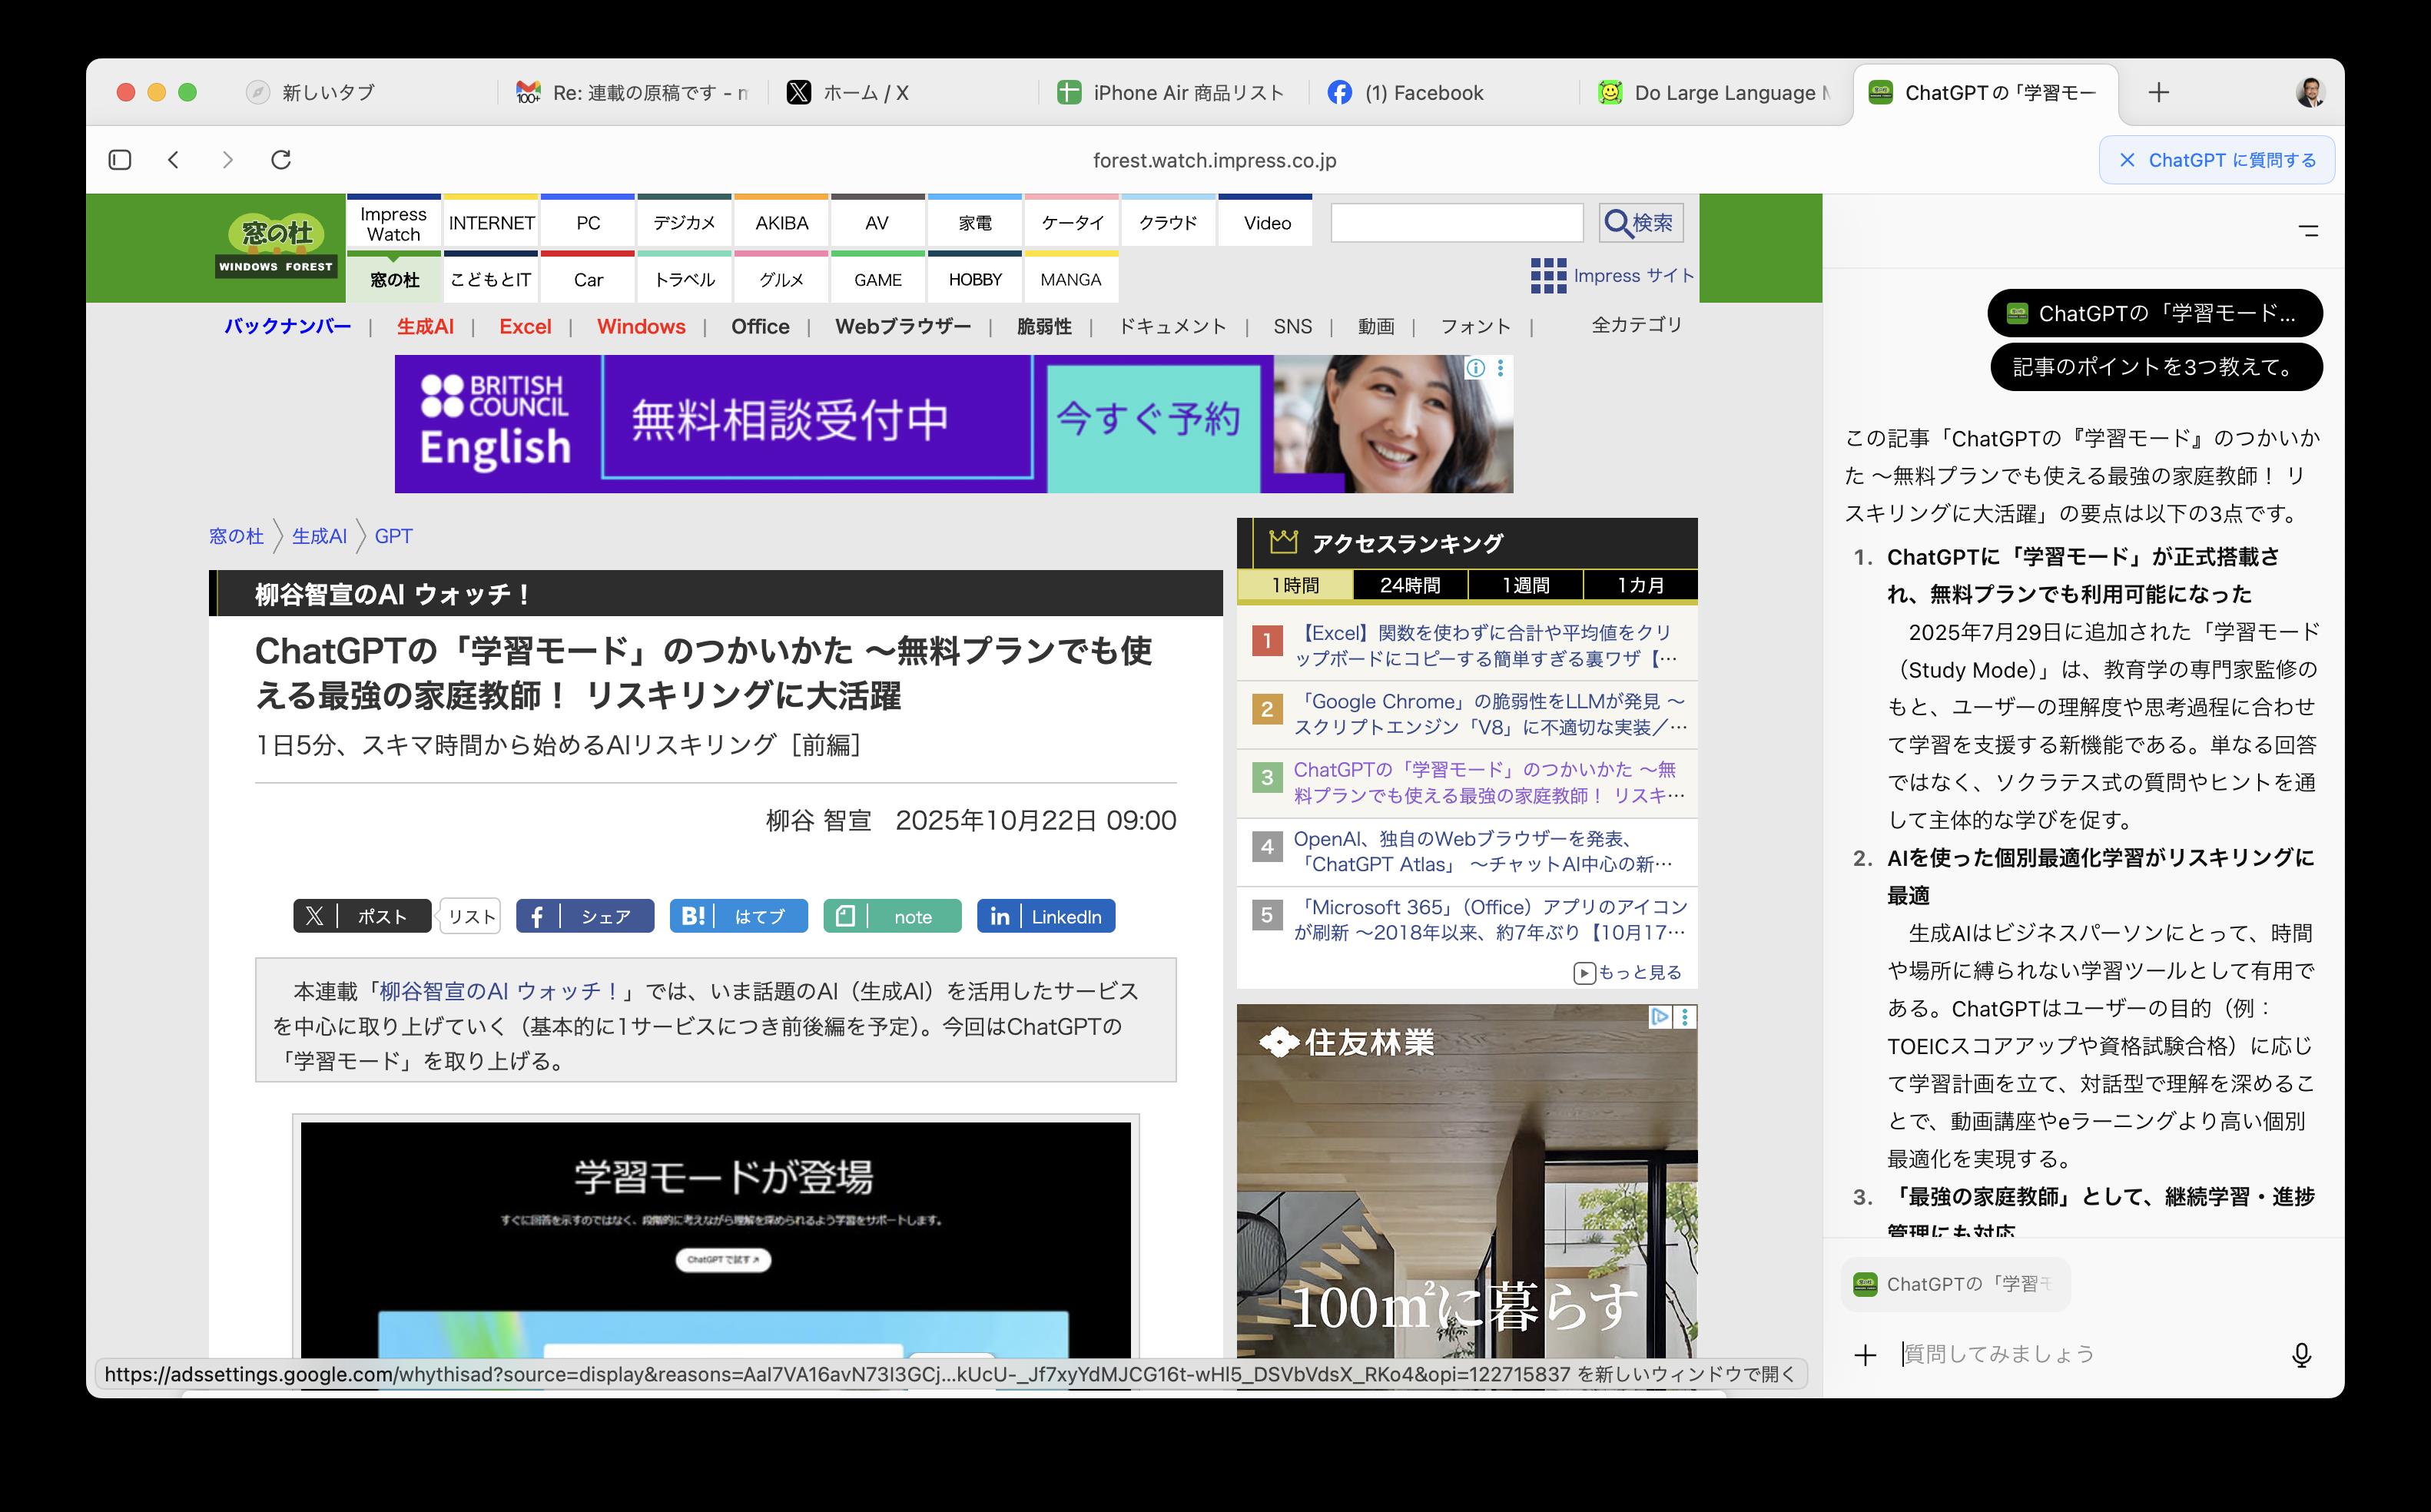Click the plus icon next to the ChatGPT input
The height and width of the screenshot is (1512, 2431).
coord(1866,1354)
